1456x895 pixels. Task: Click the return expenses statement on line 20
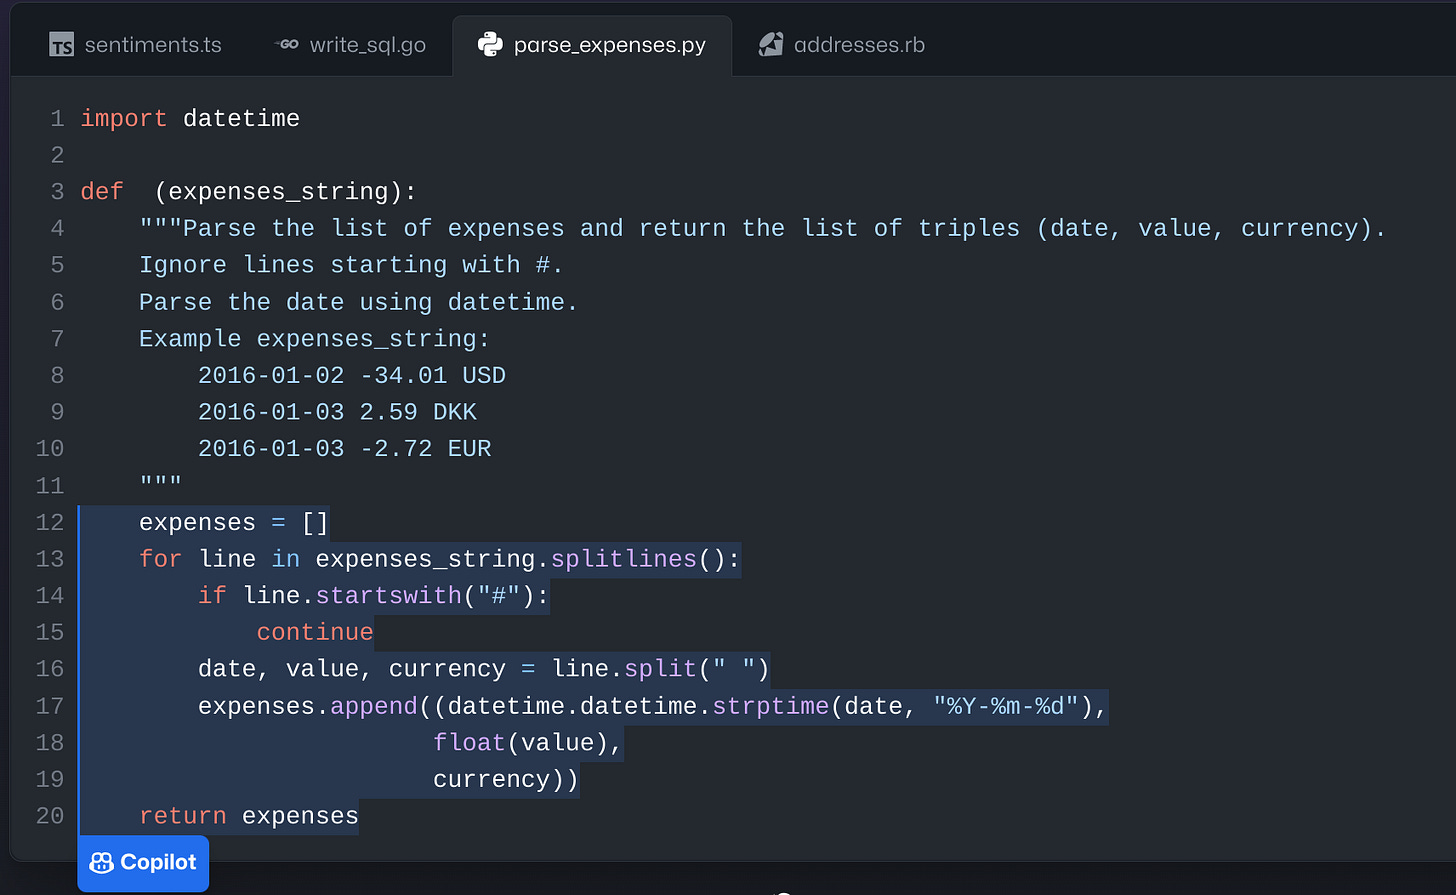coord(249,815)
